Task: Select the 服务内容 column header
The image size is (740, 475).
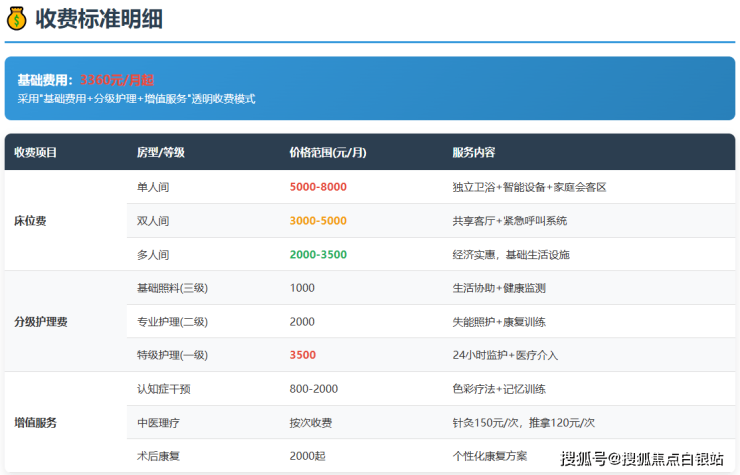Action: click(x=474, y=153)
